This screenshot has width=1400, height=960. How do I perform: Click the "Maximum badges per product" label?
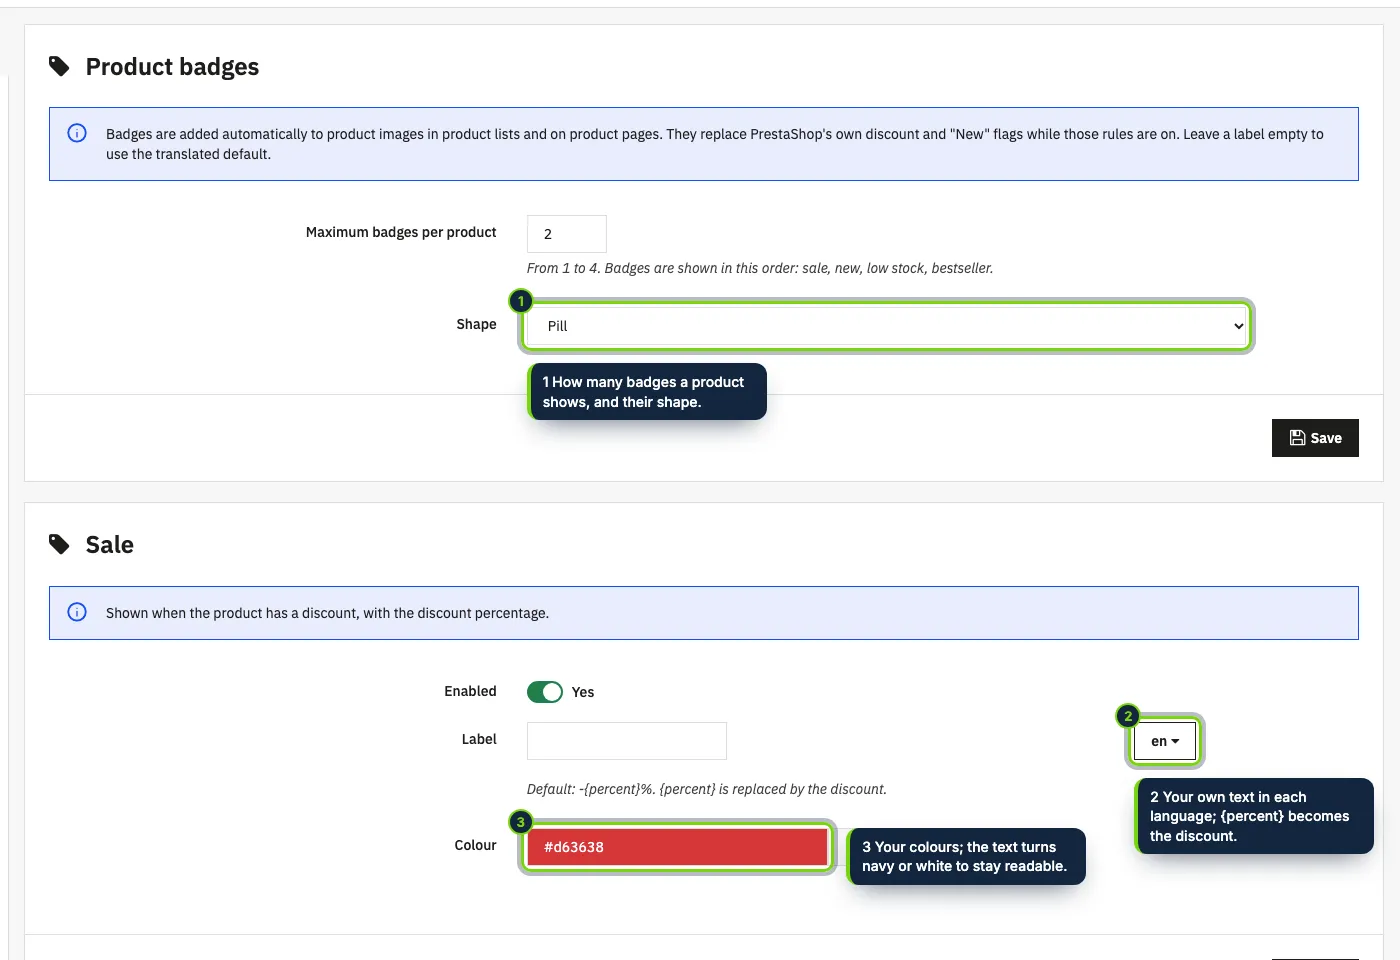point(401,232)
